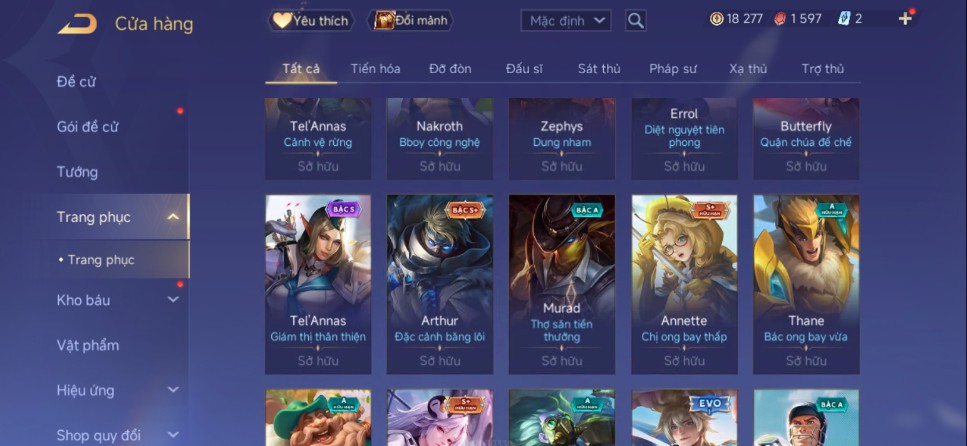The width and height of the screenshot is (967, 446).
Task: Select the Tiến hóa tab
Action: coord(376,68)
